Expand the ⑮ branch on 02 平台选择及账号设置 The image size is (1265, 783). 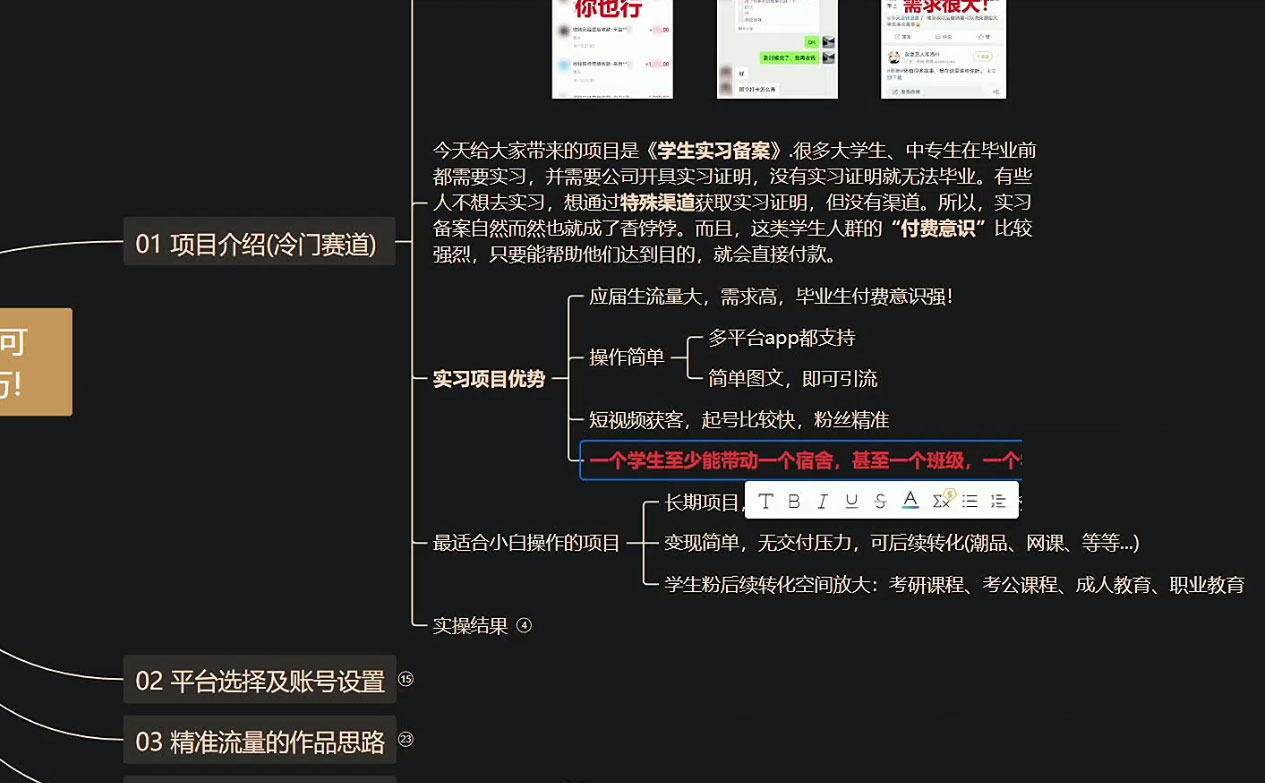tap(405, 678)
